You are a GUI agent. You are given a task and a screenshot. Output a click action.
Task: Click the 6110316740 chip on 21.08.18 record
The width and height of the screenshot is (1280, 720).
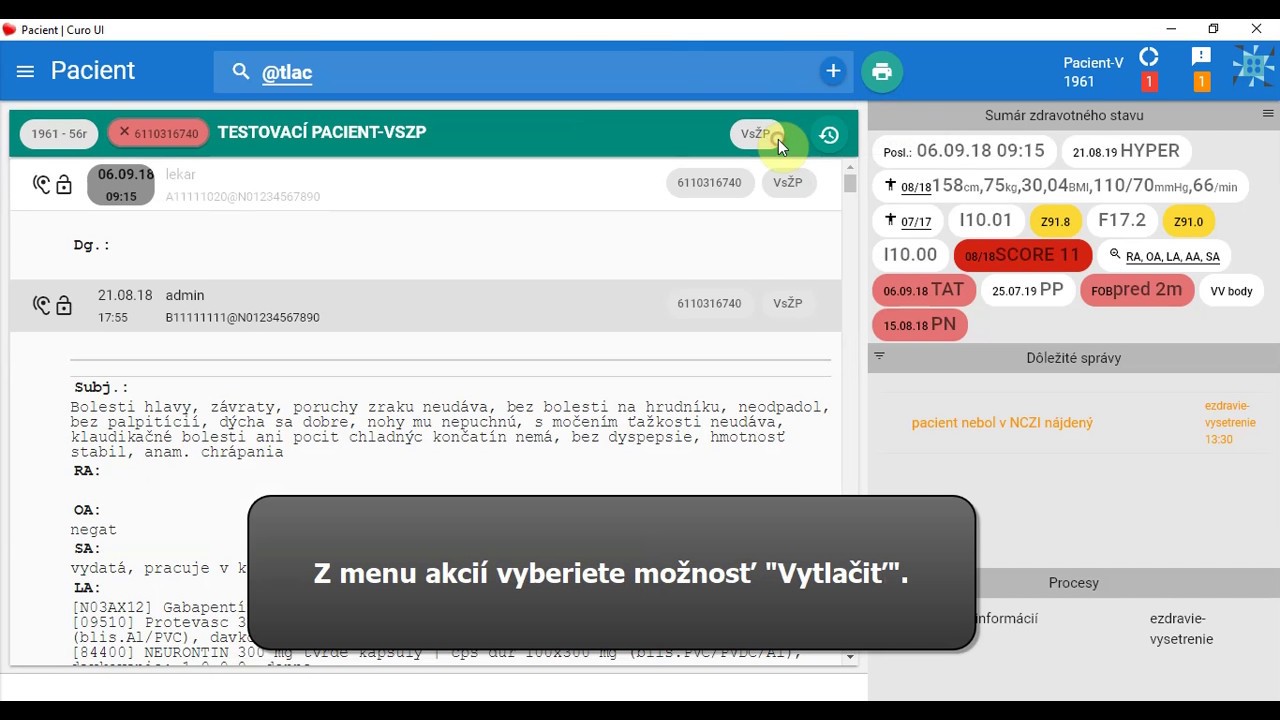[710, 303]
